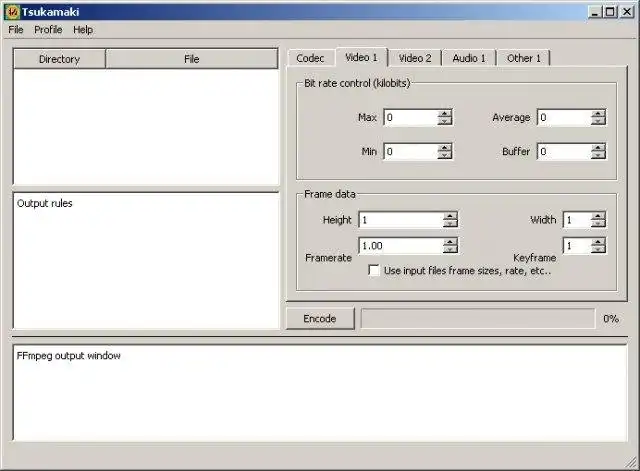Open the Audio 1 tab
640x471 pixels.
(x=469, y=58)
